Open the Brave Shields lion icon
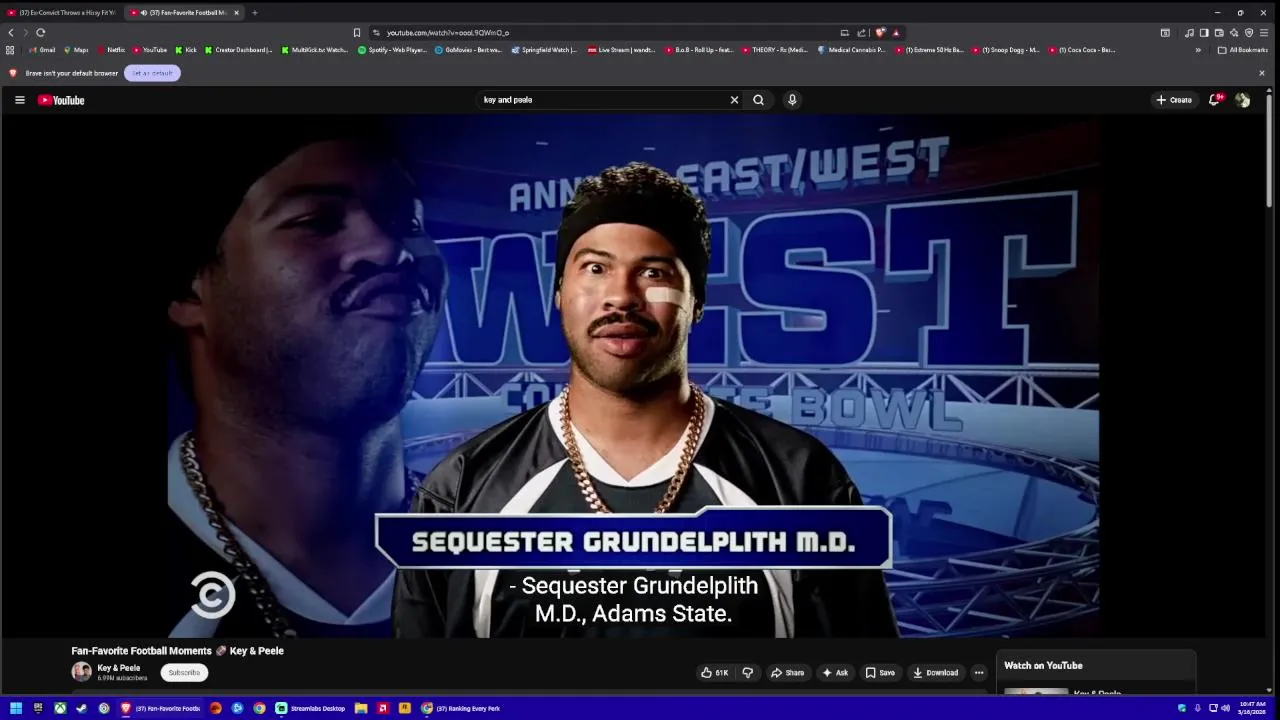The image size is (1280, 720). click(x=880, y=33)
